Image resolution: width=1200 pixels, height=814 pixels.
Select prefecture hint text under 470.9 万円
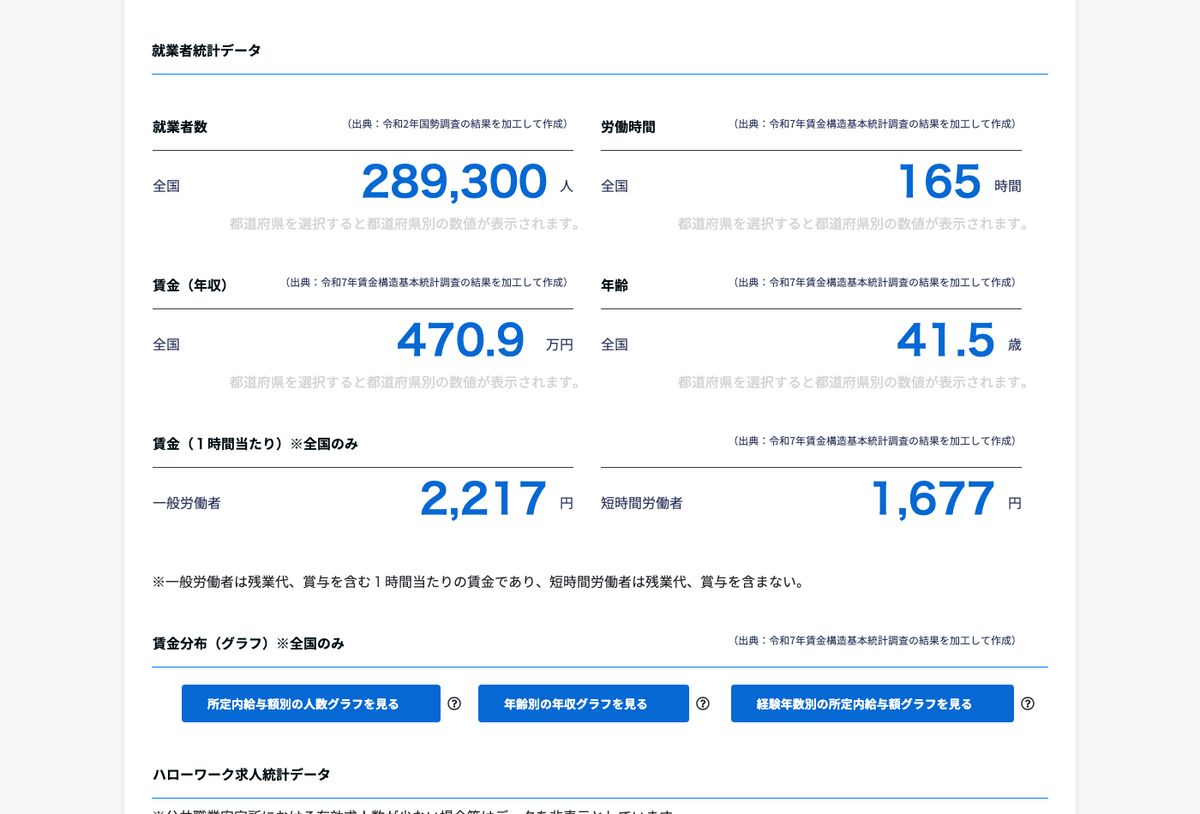[x=405, y=382]
